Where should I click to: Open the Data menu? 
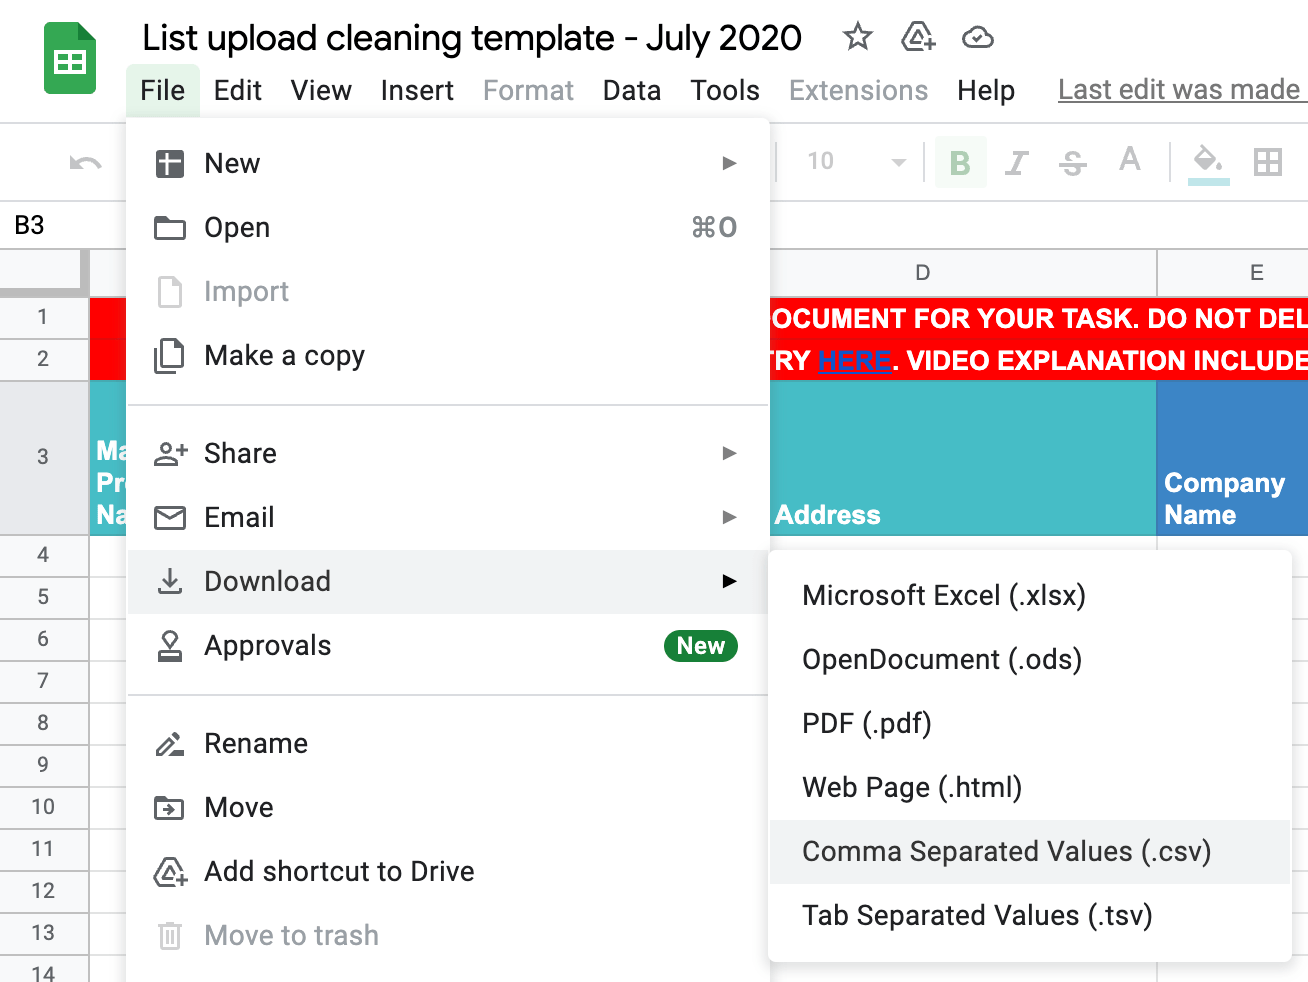click(631, 90)
